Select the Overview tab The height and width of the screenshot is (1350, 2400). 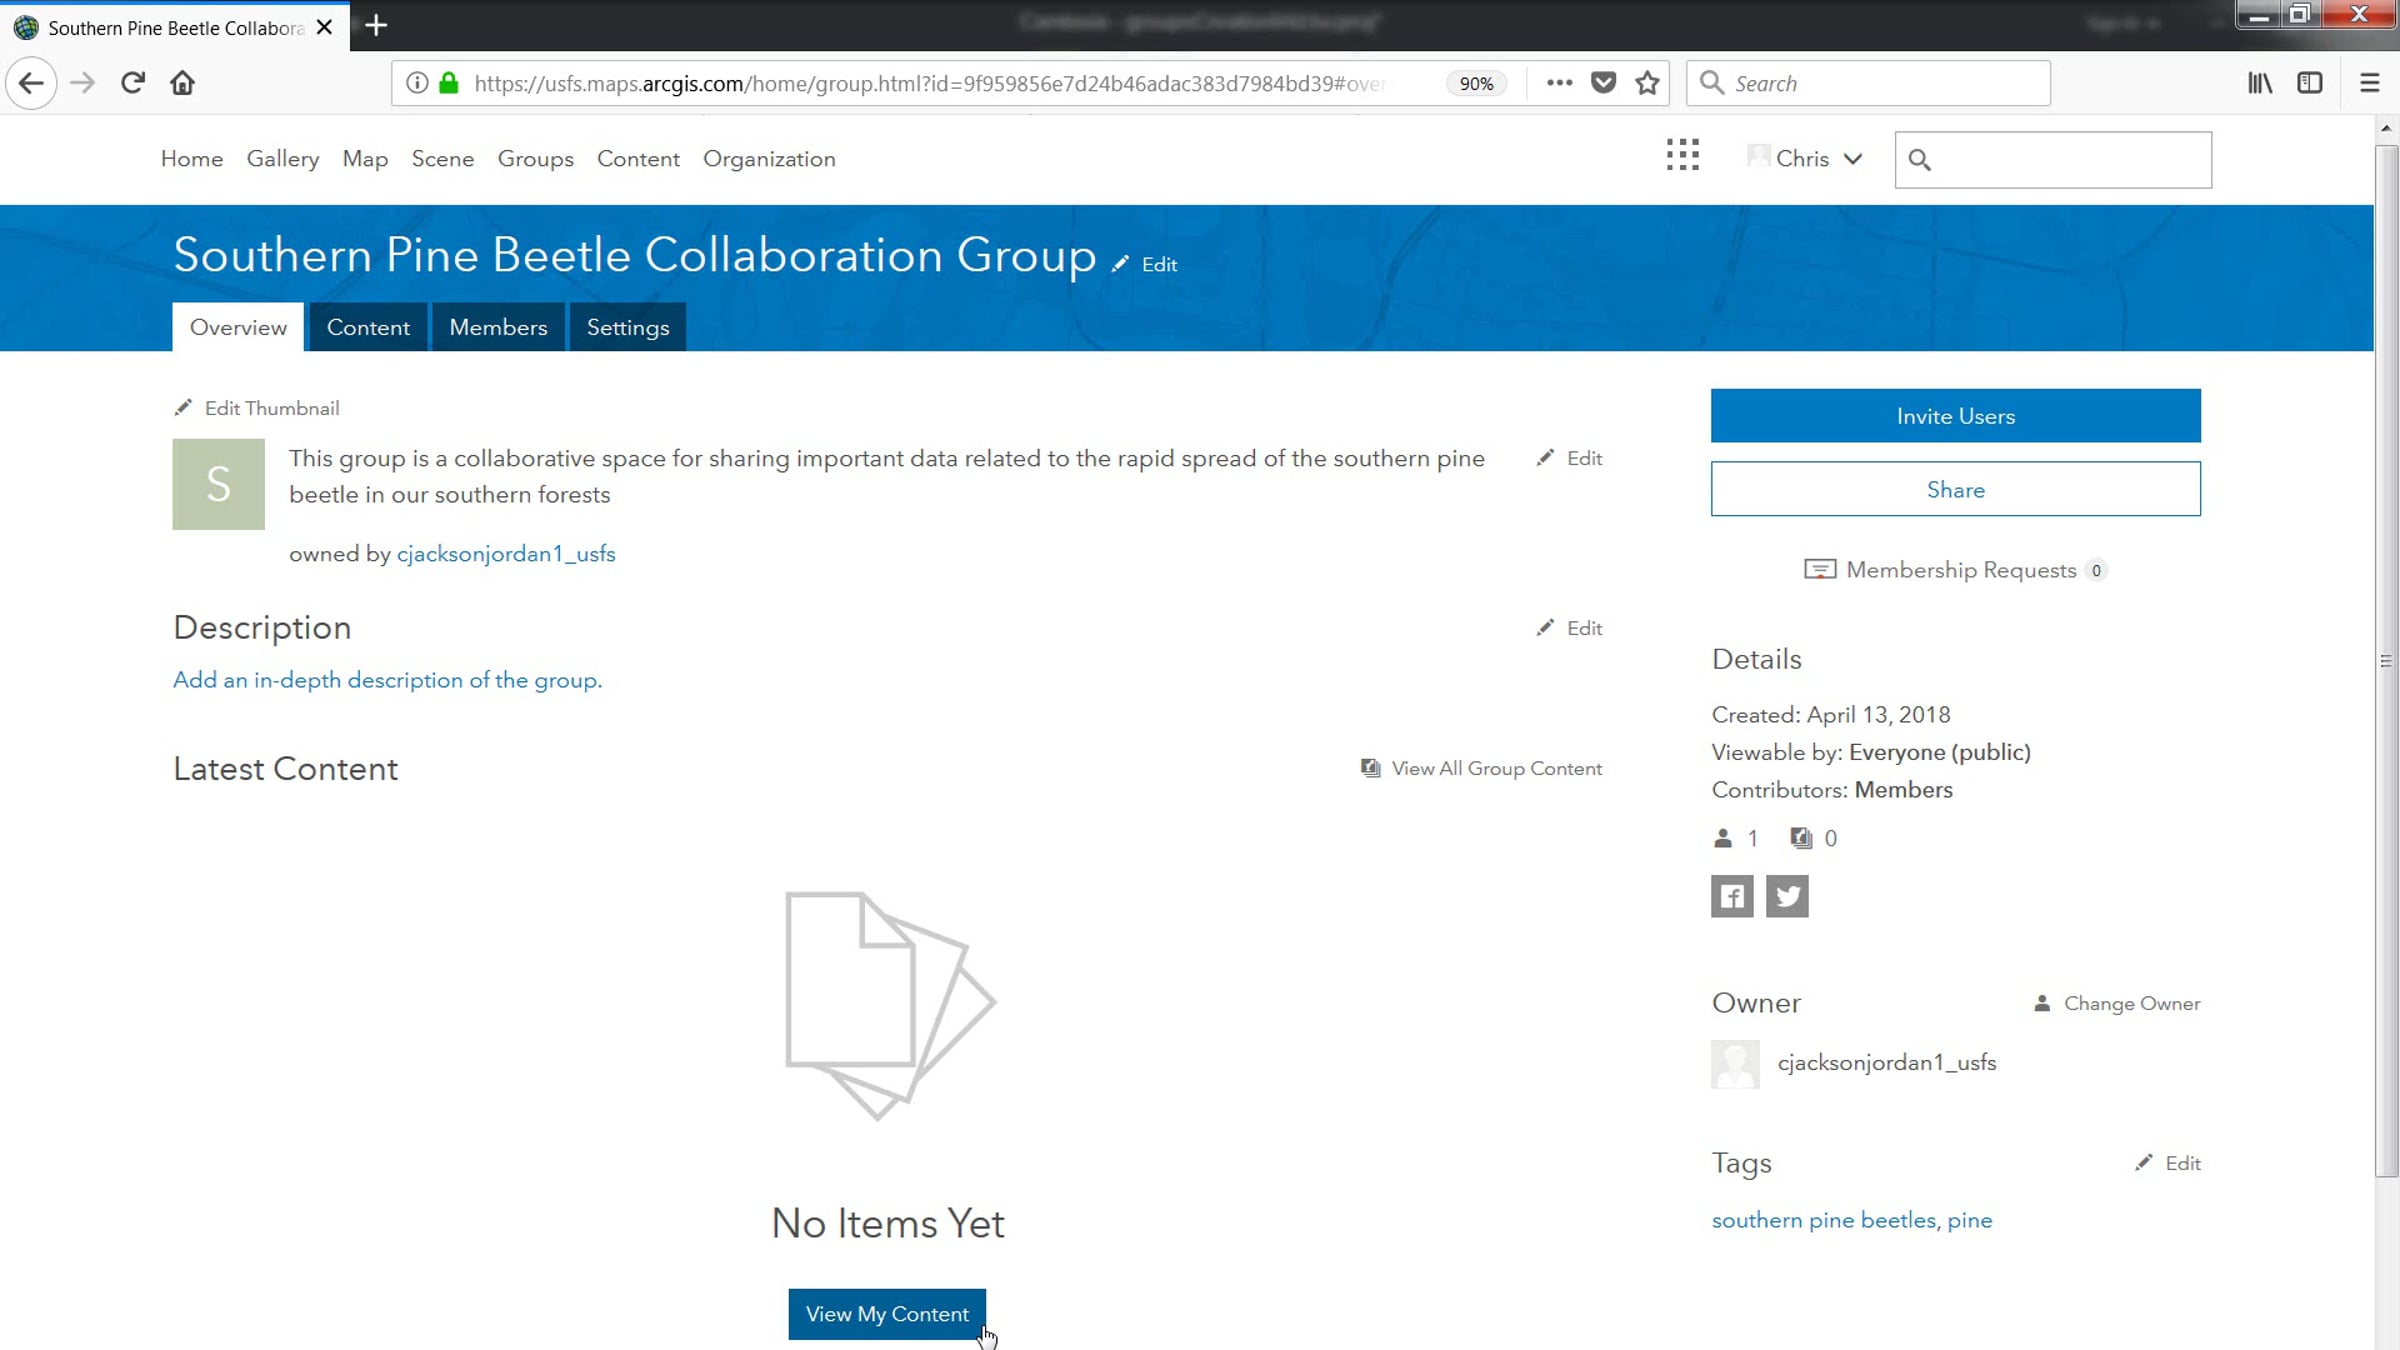(238, 327)
